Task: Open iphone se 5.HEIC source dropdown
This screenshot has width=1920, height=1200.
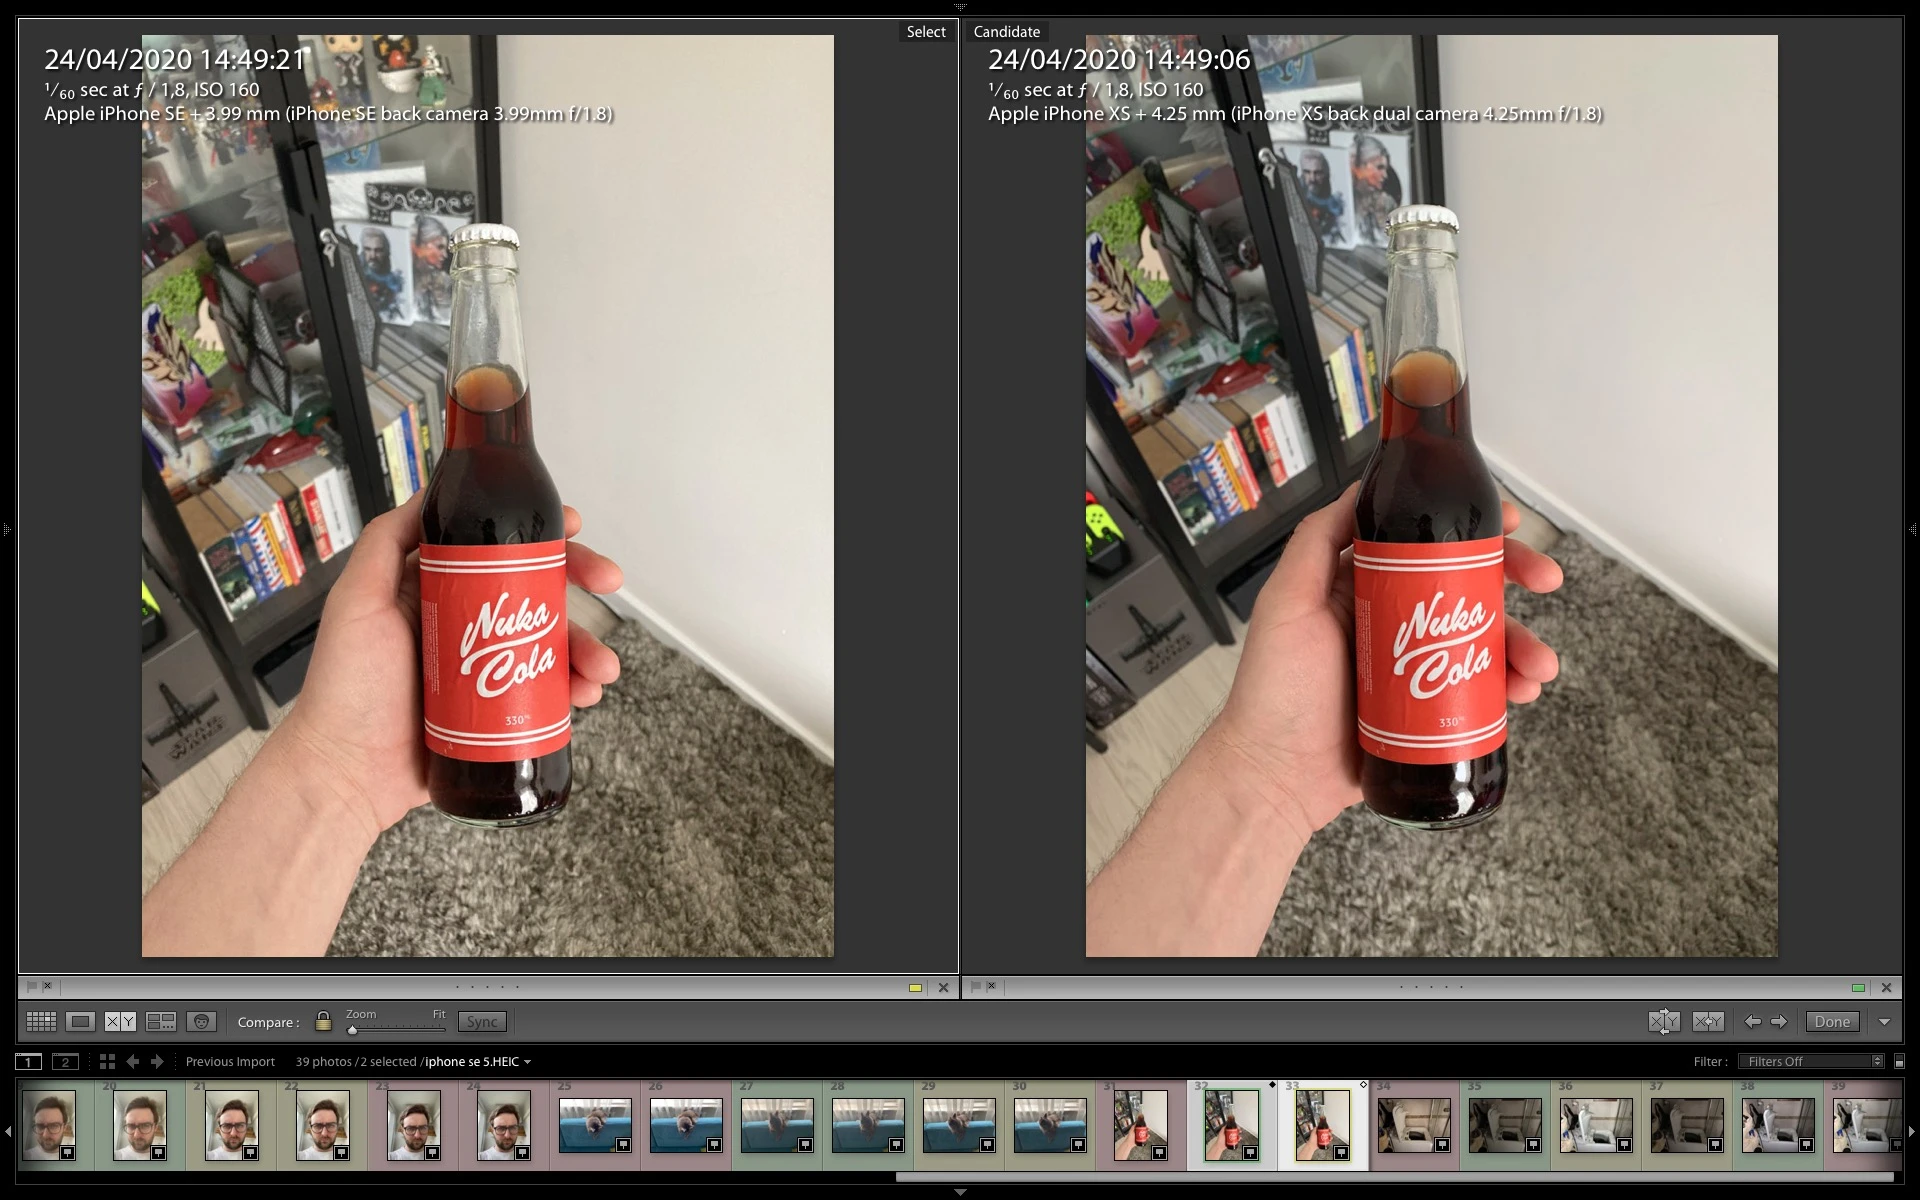Action: coord(477,1061)
